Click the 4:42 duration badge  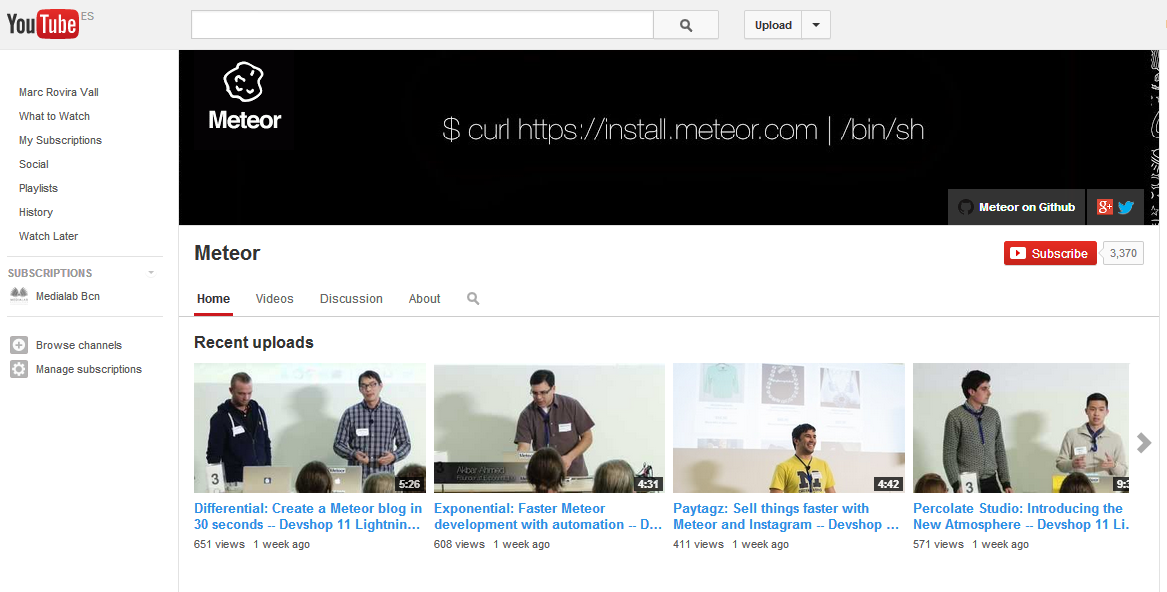coord(889,484)
